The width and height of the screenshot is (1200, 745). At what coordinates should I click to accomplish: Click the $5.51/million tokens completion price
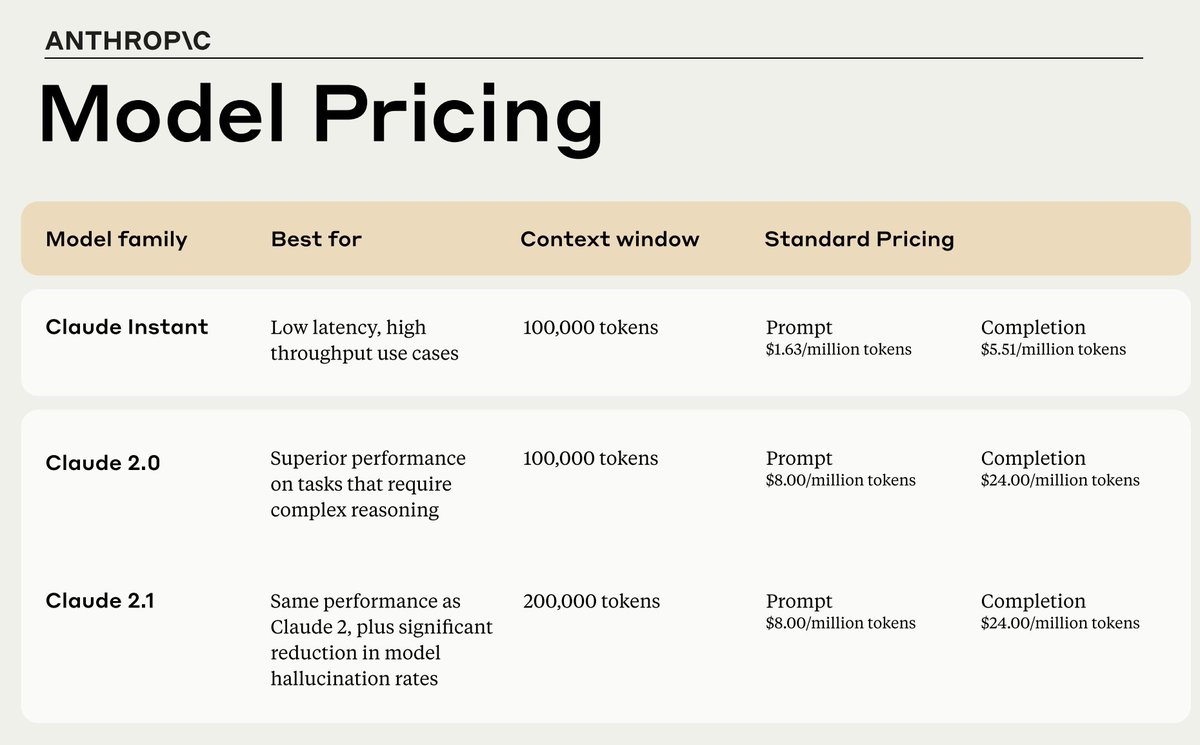click(1053, 350)
